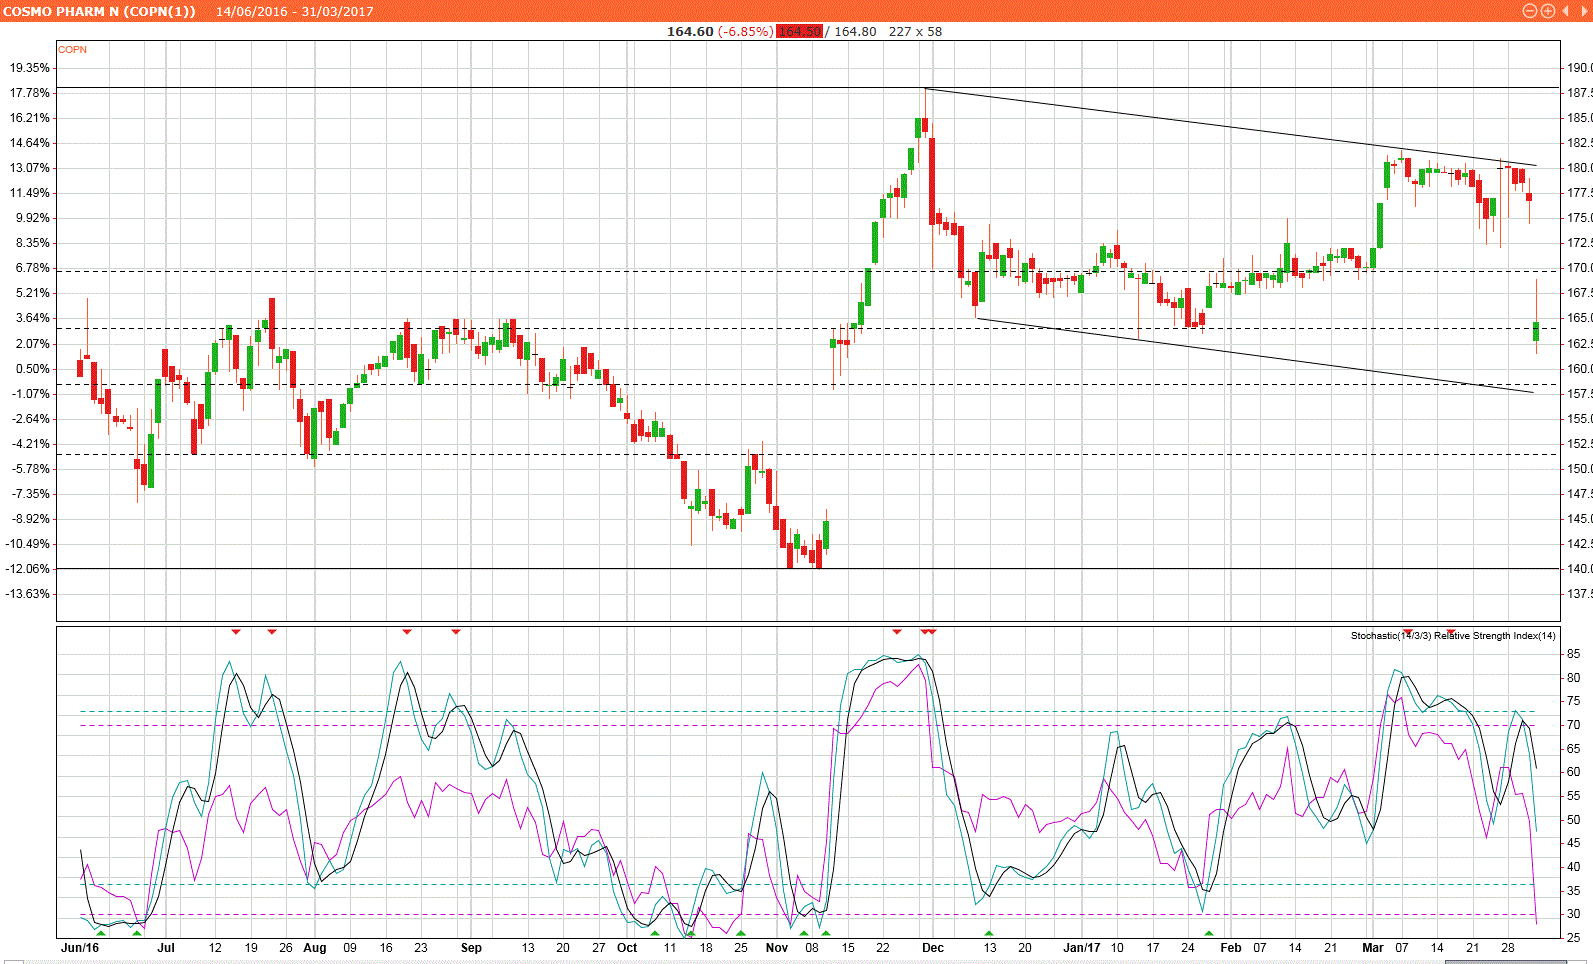Click the bid/ask size 227 x 58
This screenshot has height=964, width=1593.
[x=915, y=31]
